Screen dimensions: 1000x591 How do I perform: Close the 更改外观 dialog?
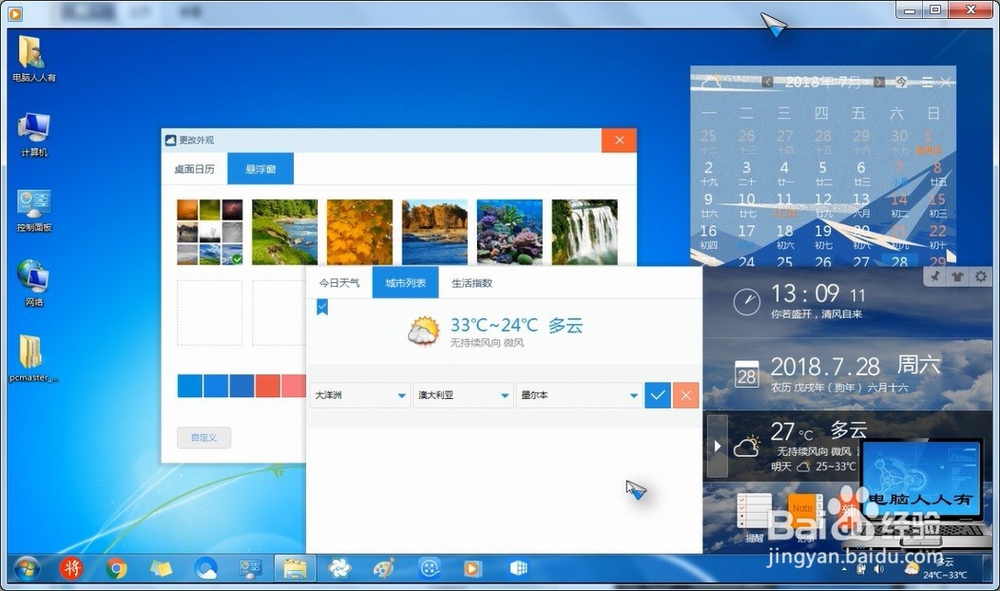point(619,140)
